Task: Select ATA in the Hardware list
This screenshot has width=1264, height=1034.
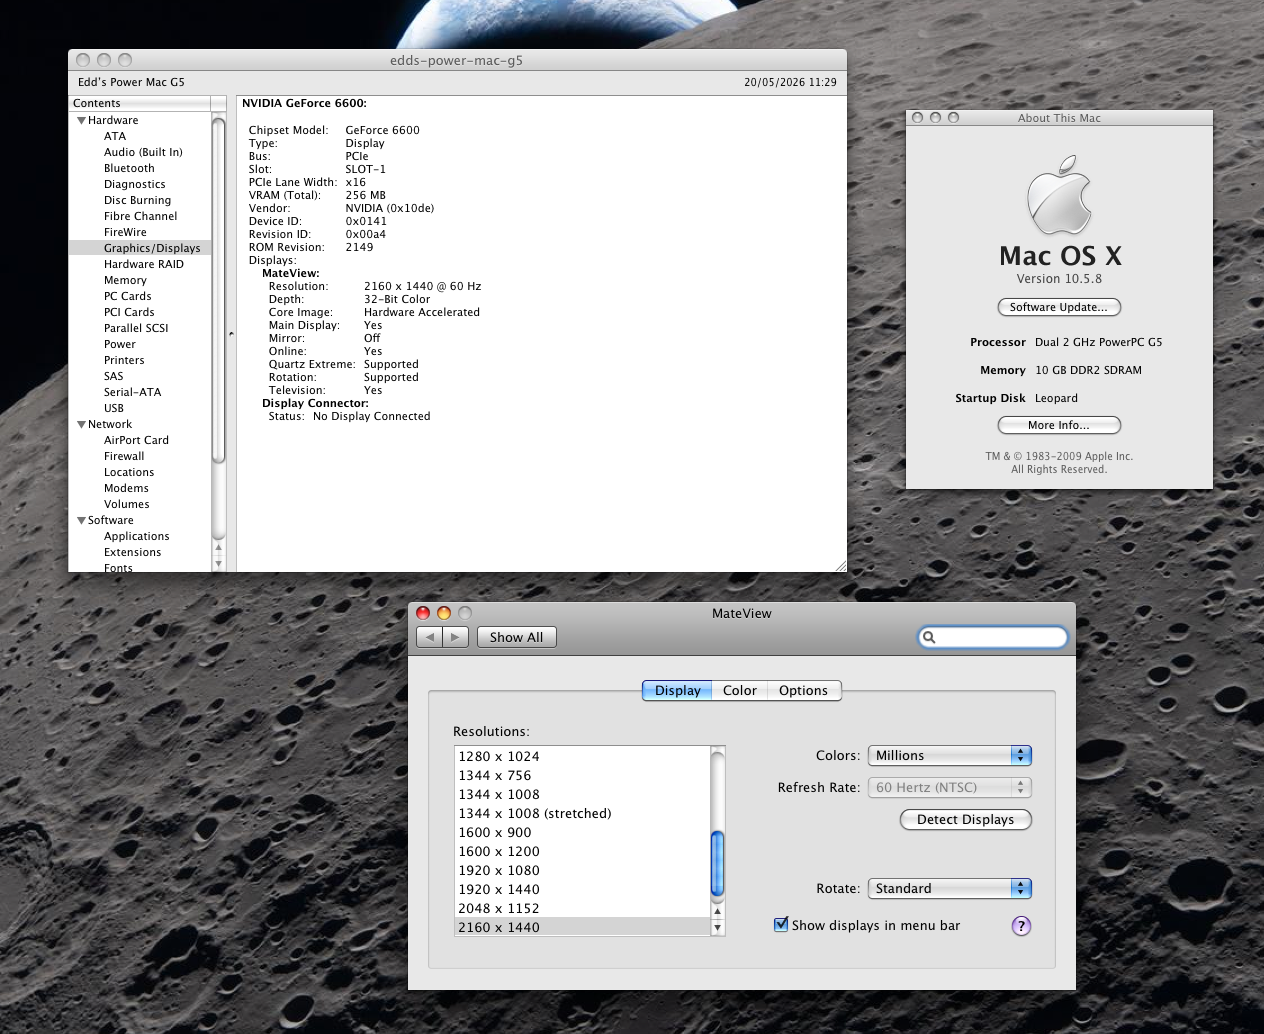Action: (115, 137)
